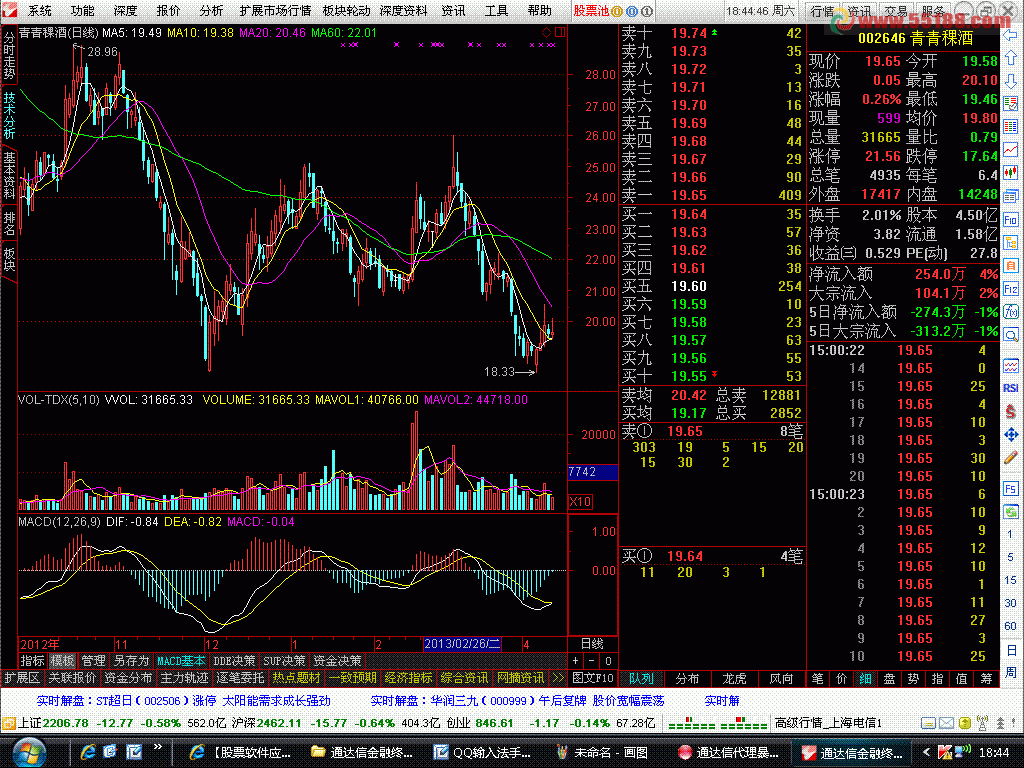The height and width of the screenshot is (768, 1024).
Task: Click the 图文F10 button
Action: click(592, 678)
